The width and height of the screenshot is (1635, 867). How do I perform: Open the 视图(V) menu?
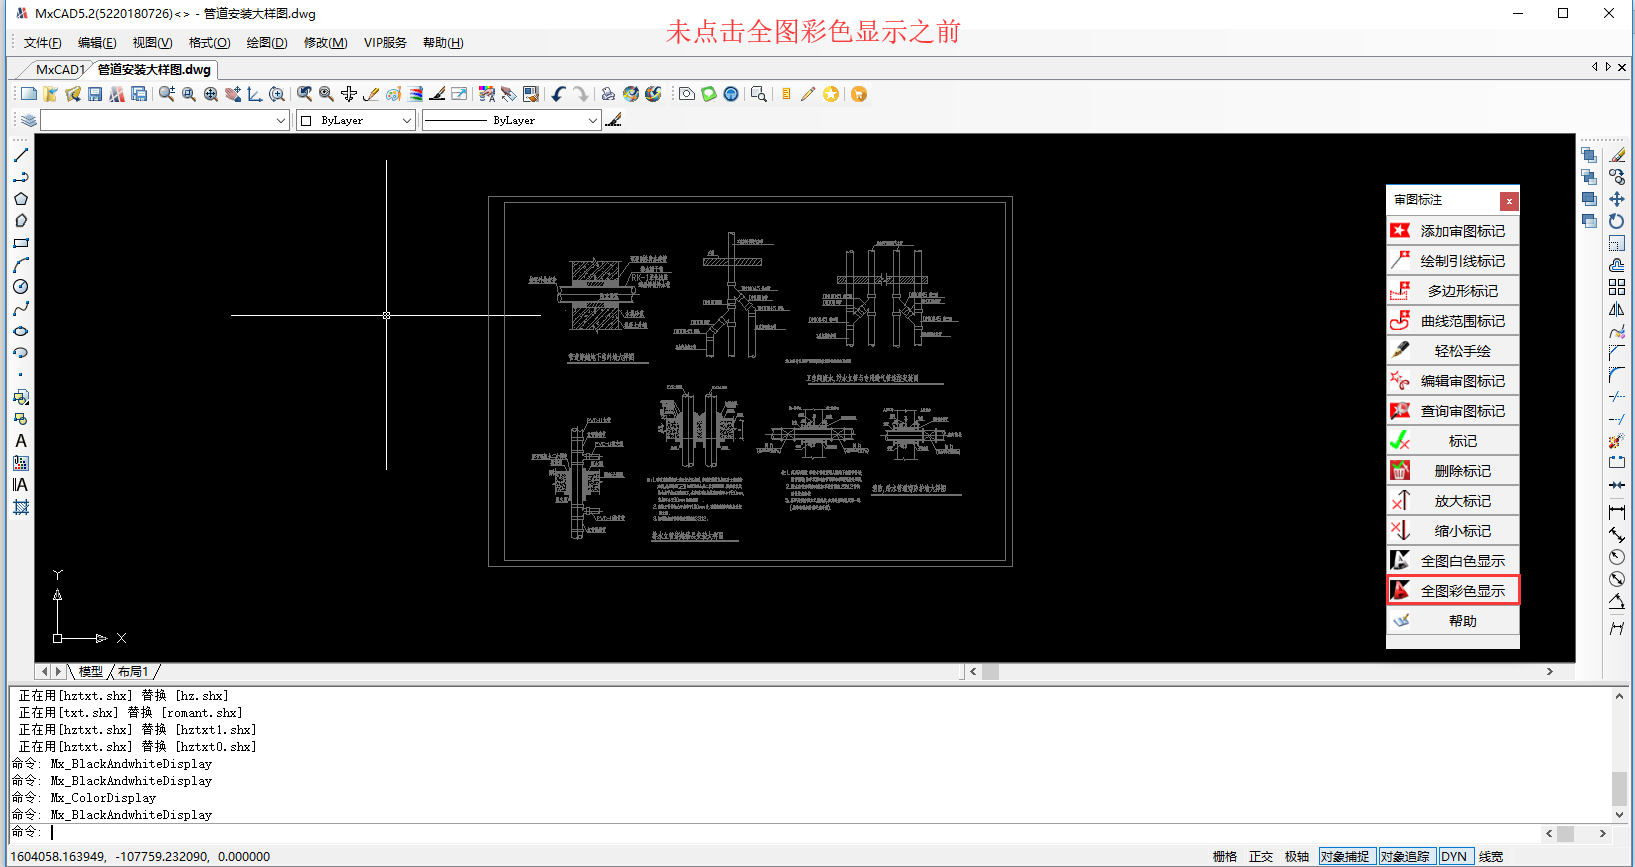click(153, 43)
